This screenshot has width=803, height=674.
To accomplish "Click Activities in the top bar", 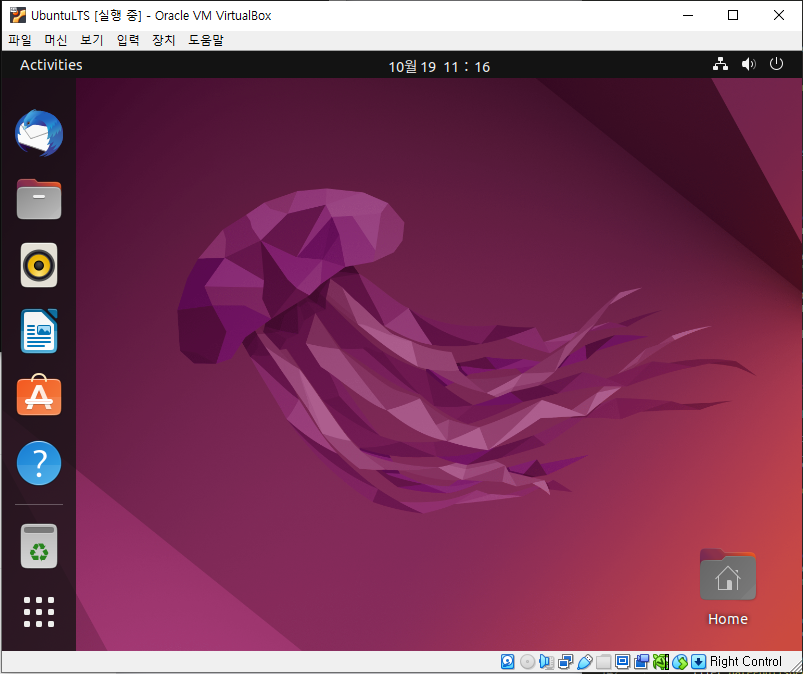I will tap(51, 65).
